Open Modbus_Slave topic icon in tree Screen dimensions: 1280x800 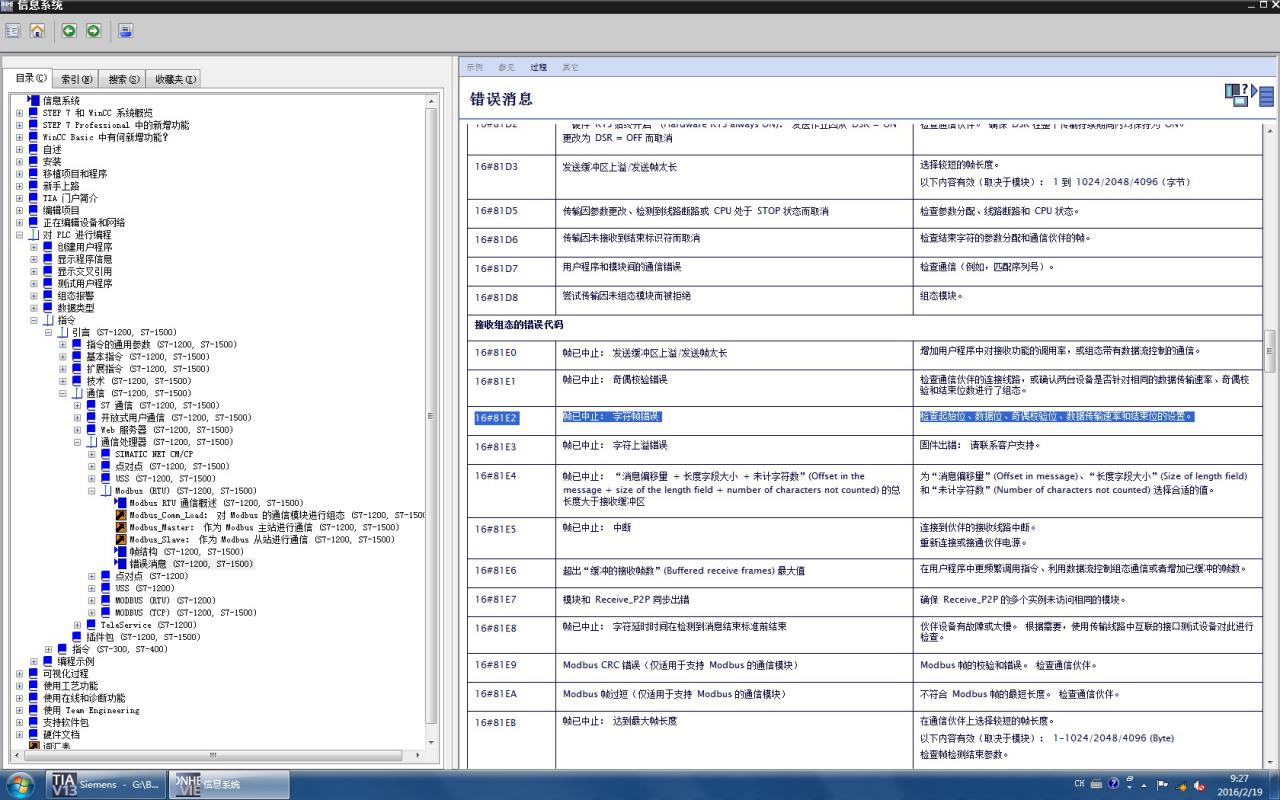(x=121, y=539)
